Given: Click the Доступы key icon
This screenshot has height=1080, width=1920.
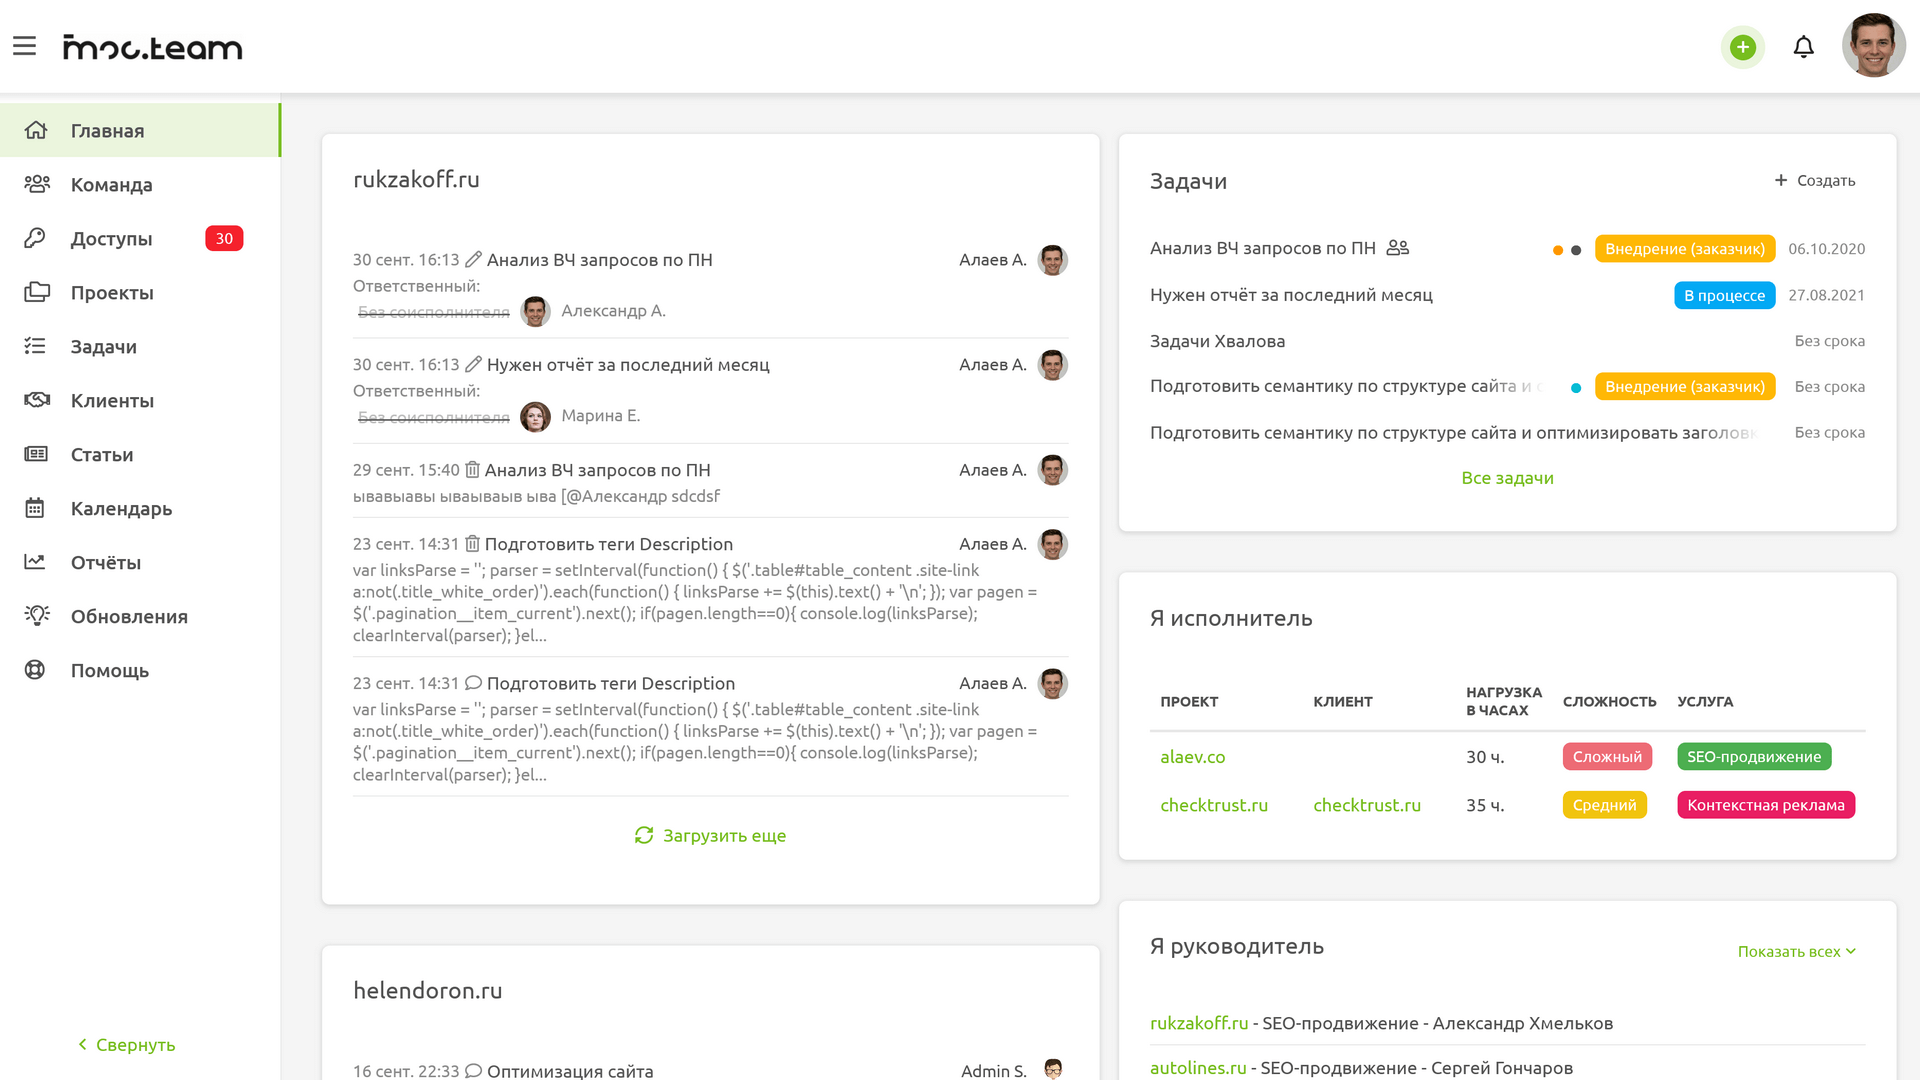Looking at the screenshot, I should click(36, 238).
